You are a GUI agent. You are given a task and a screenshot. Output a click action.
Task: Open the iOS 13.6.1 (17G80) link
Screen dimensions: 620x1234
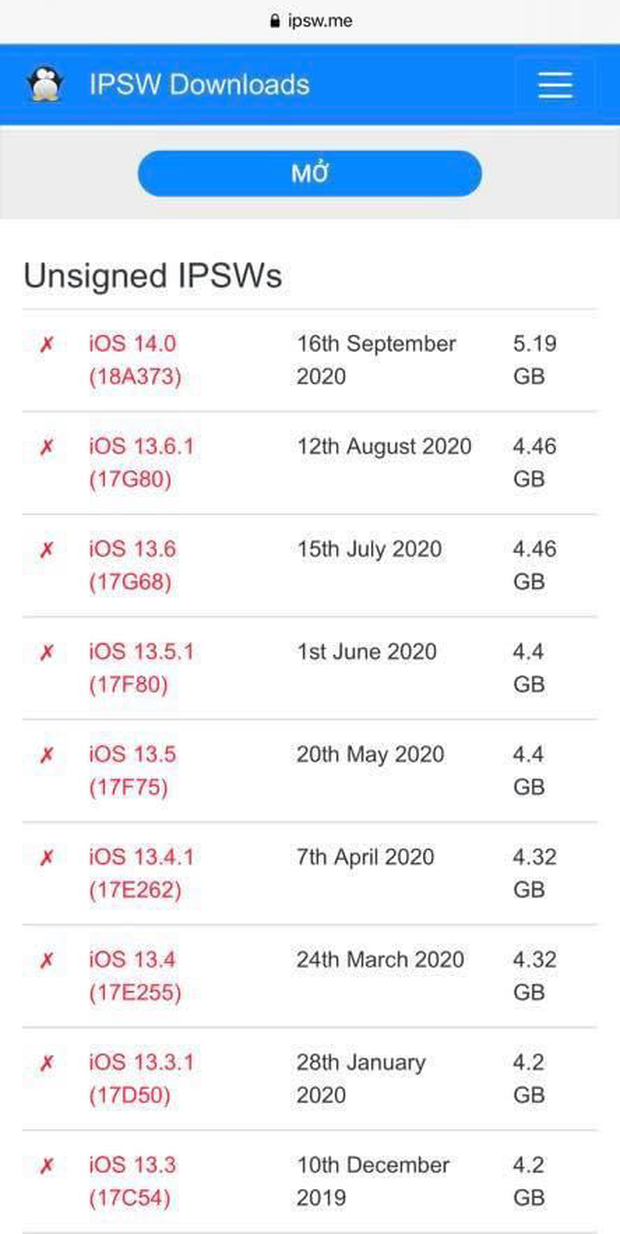pyautogui.click(x=140, y=463)
